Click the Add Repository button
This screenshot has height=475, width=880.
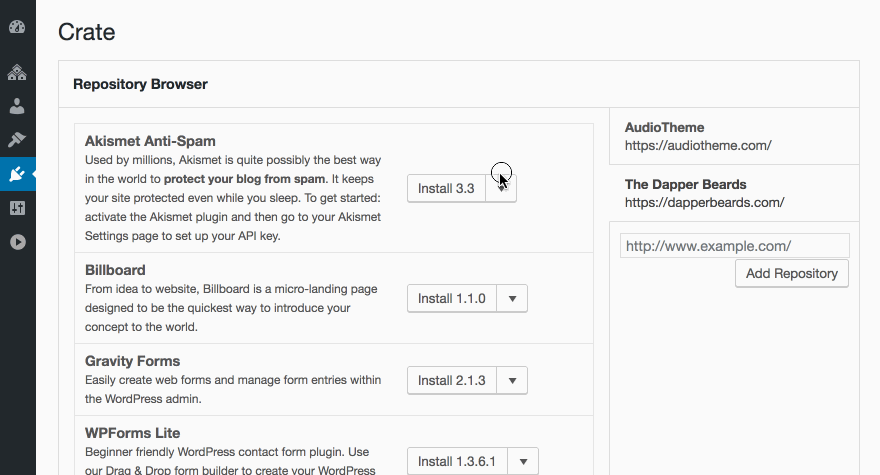(792, 273)
